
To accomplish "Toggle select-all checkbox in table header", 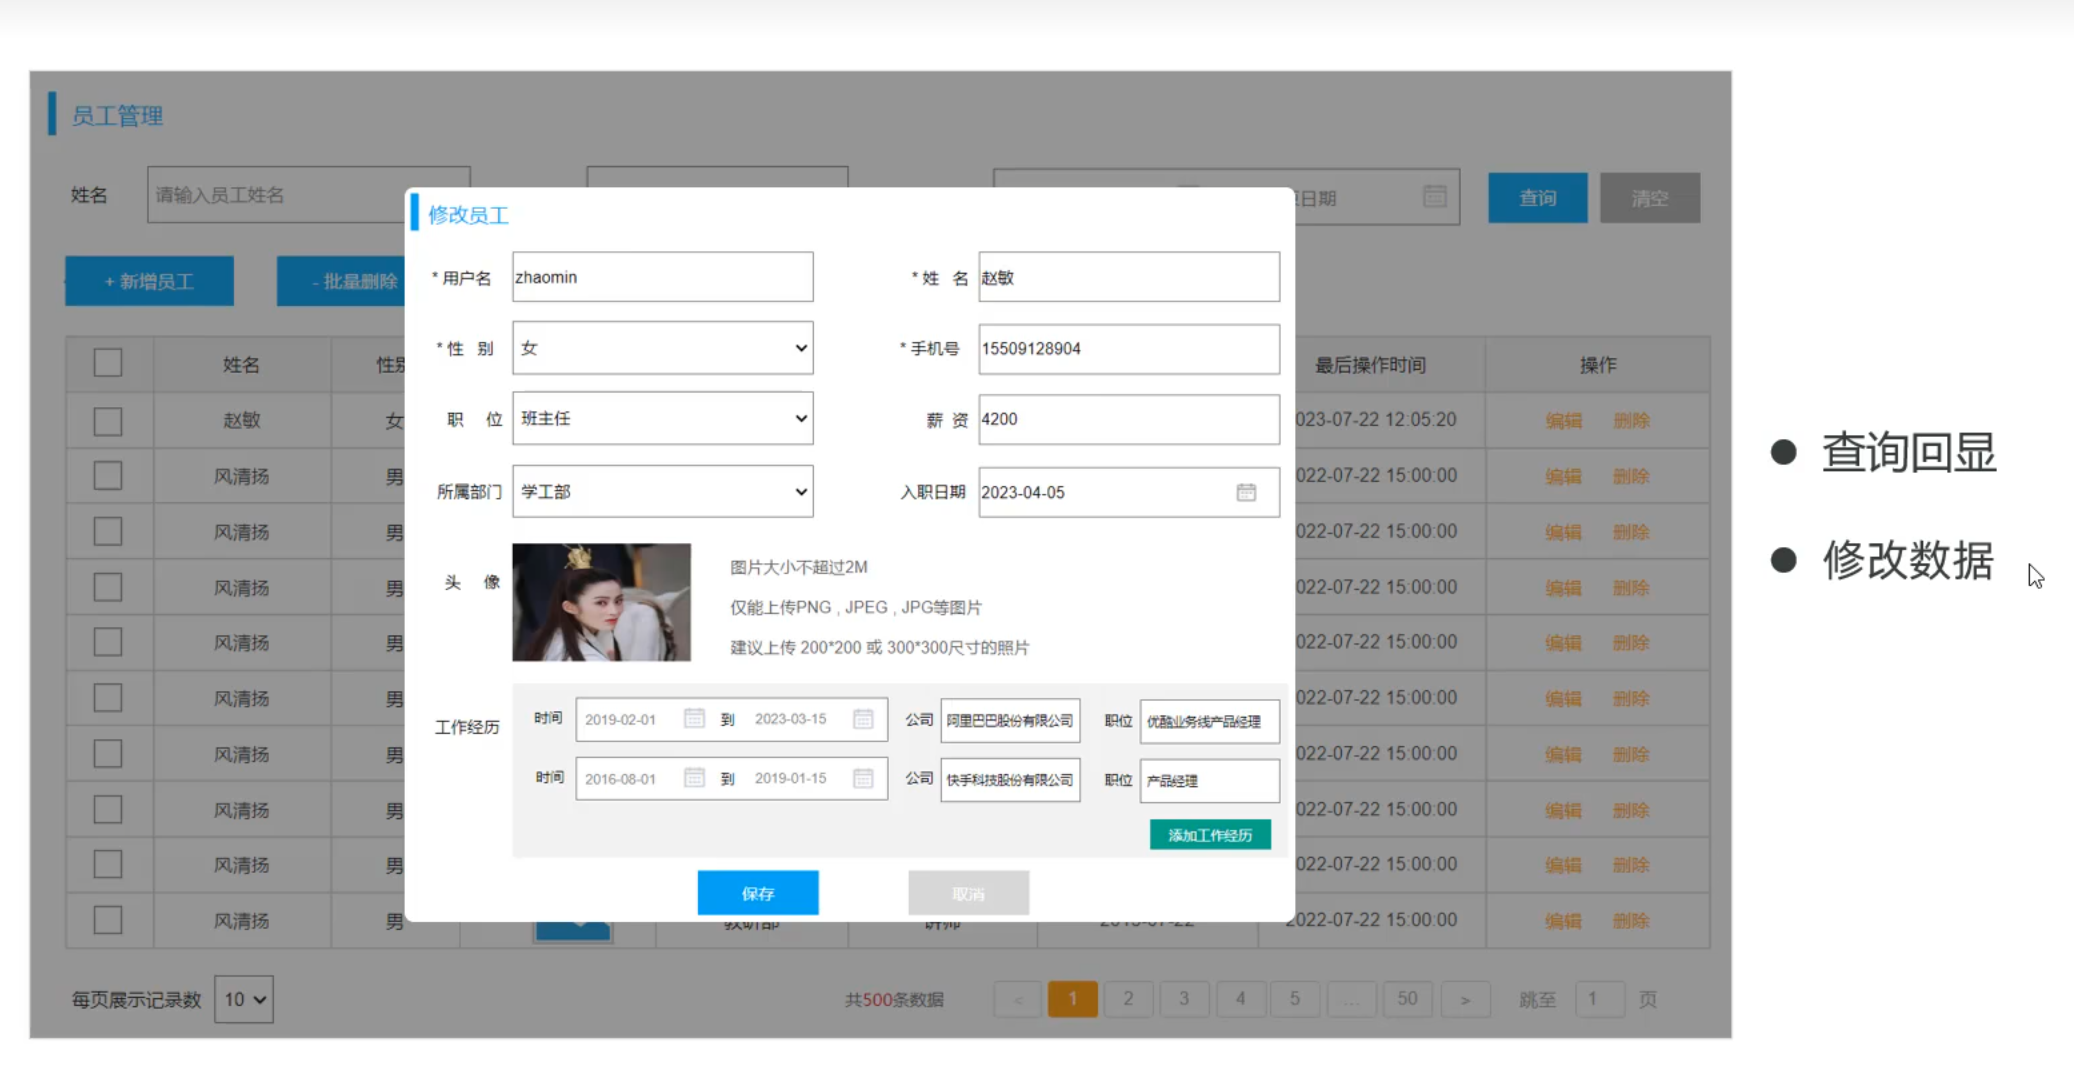I will coord(108,363).
